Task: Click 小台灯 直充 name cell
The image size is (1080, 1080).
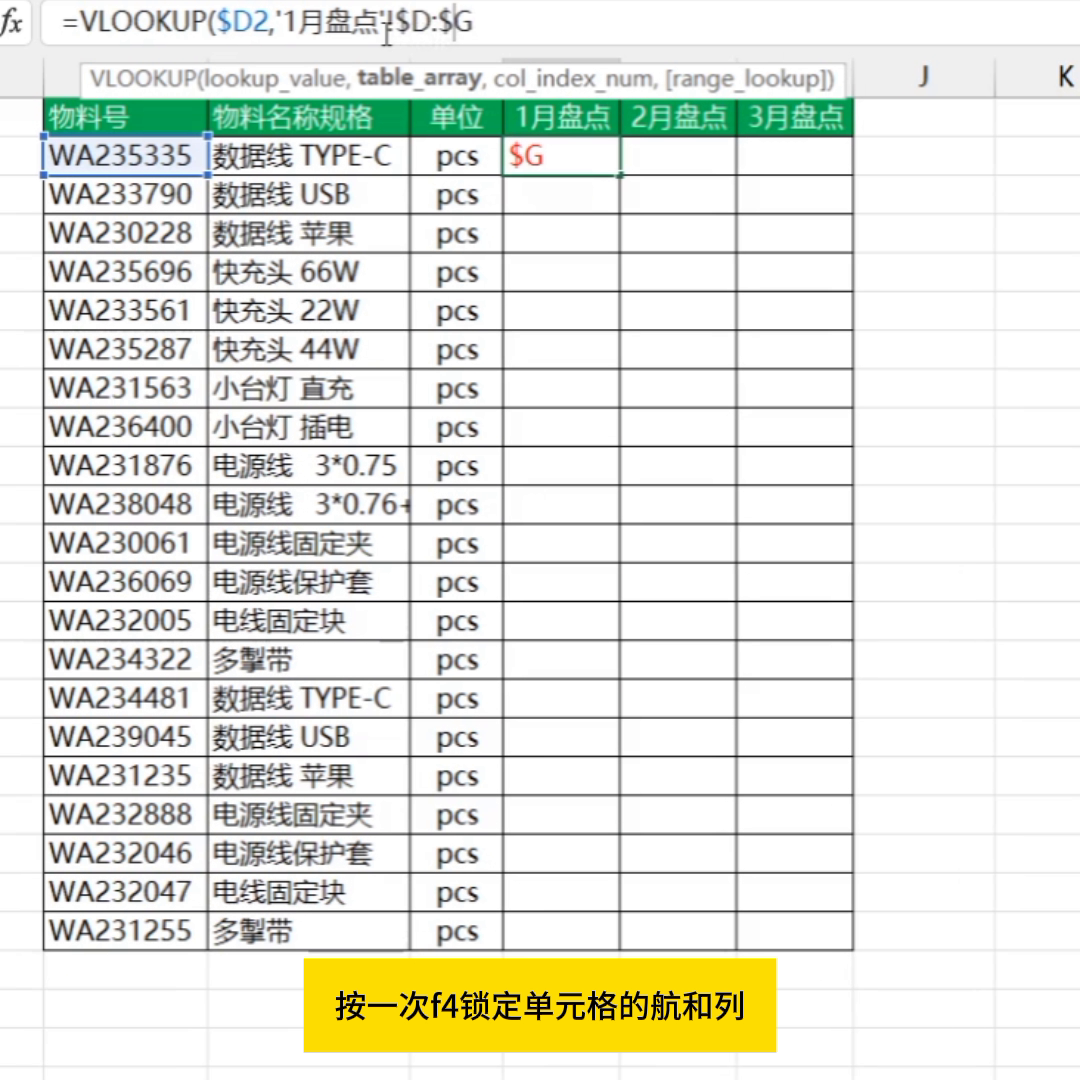Action: 309,388
